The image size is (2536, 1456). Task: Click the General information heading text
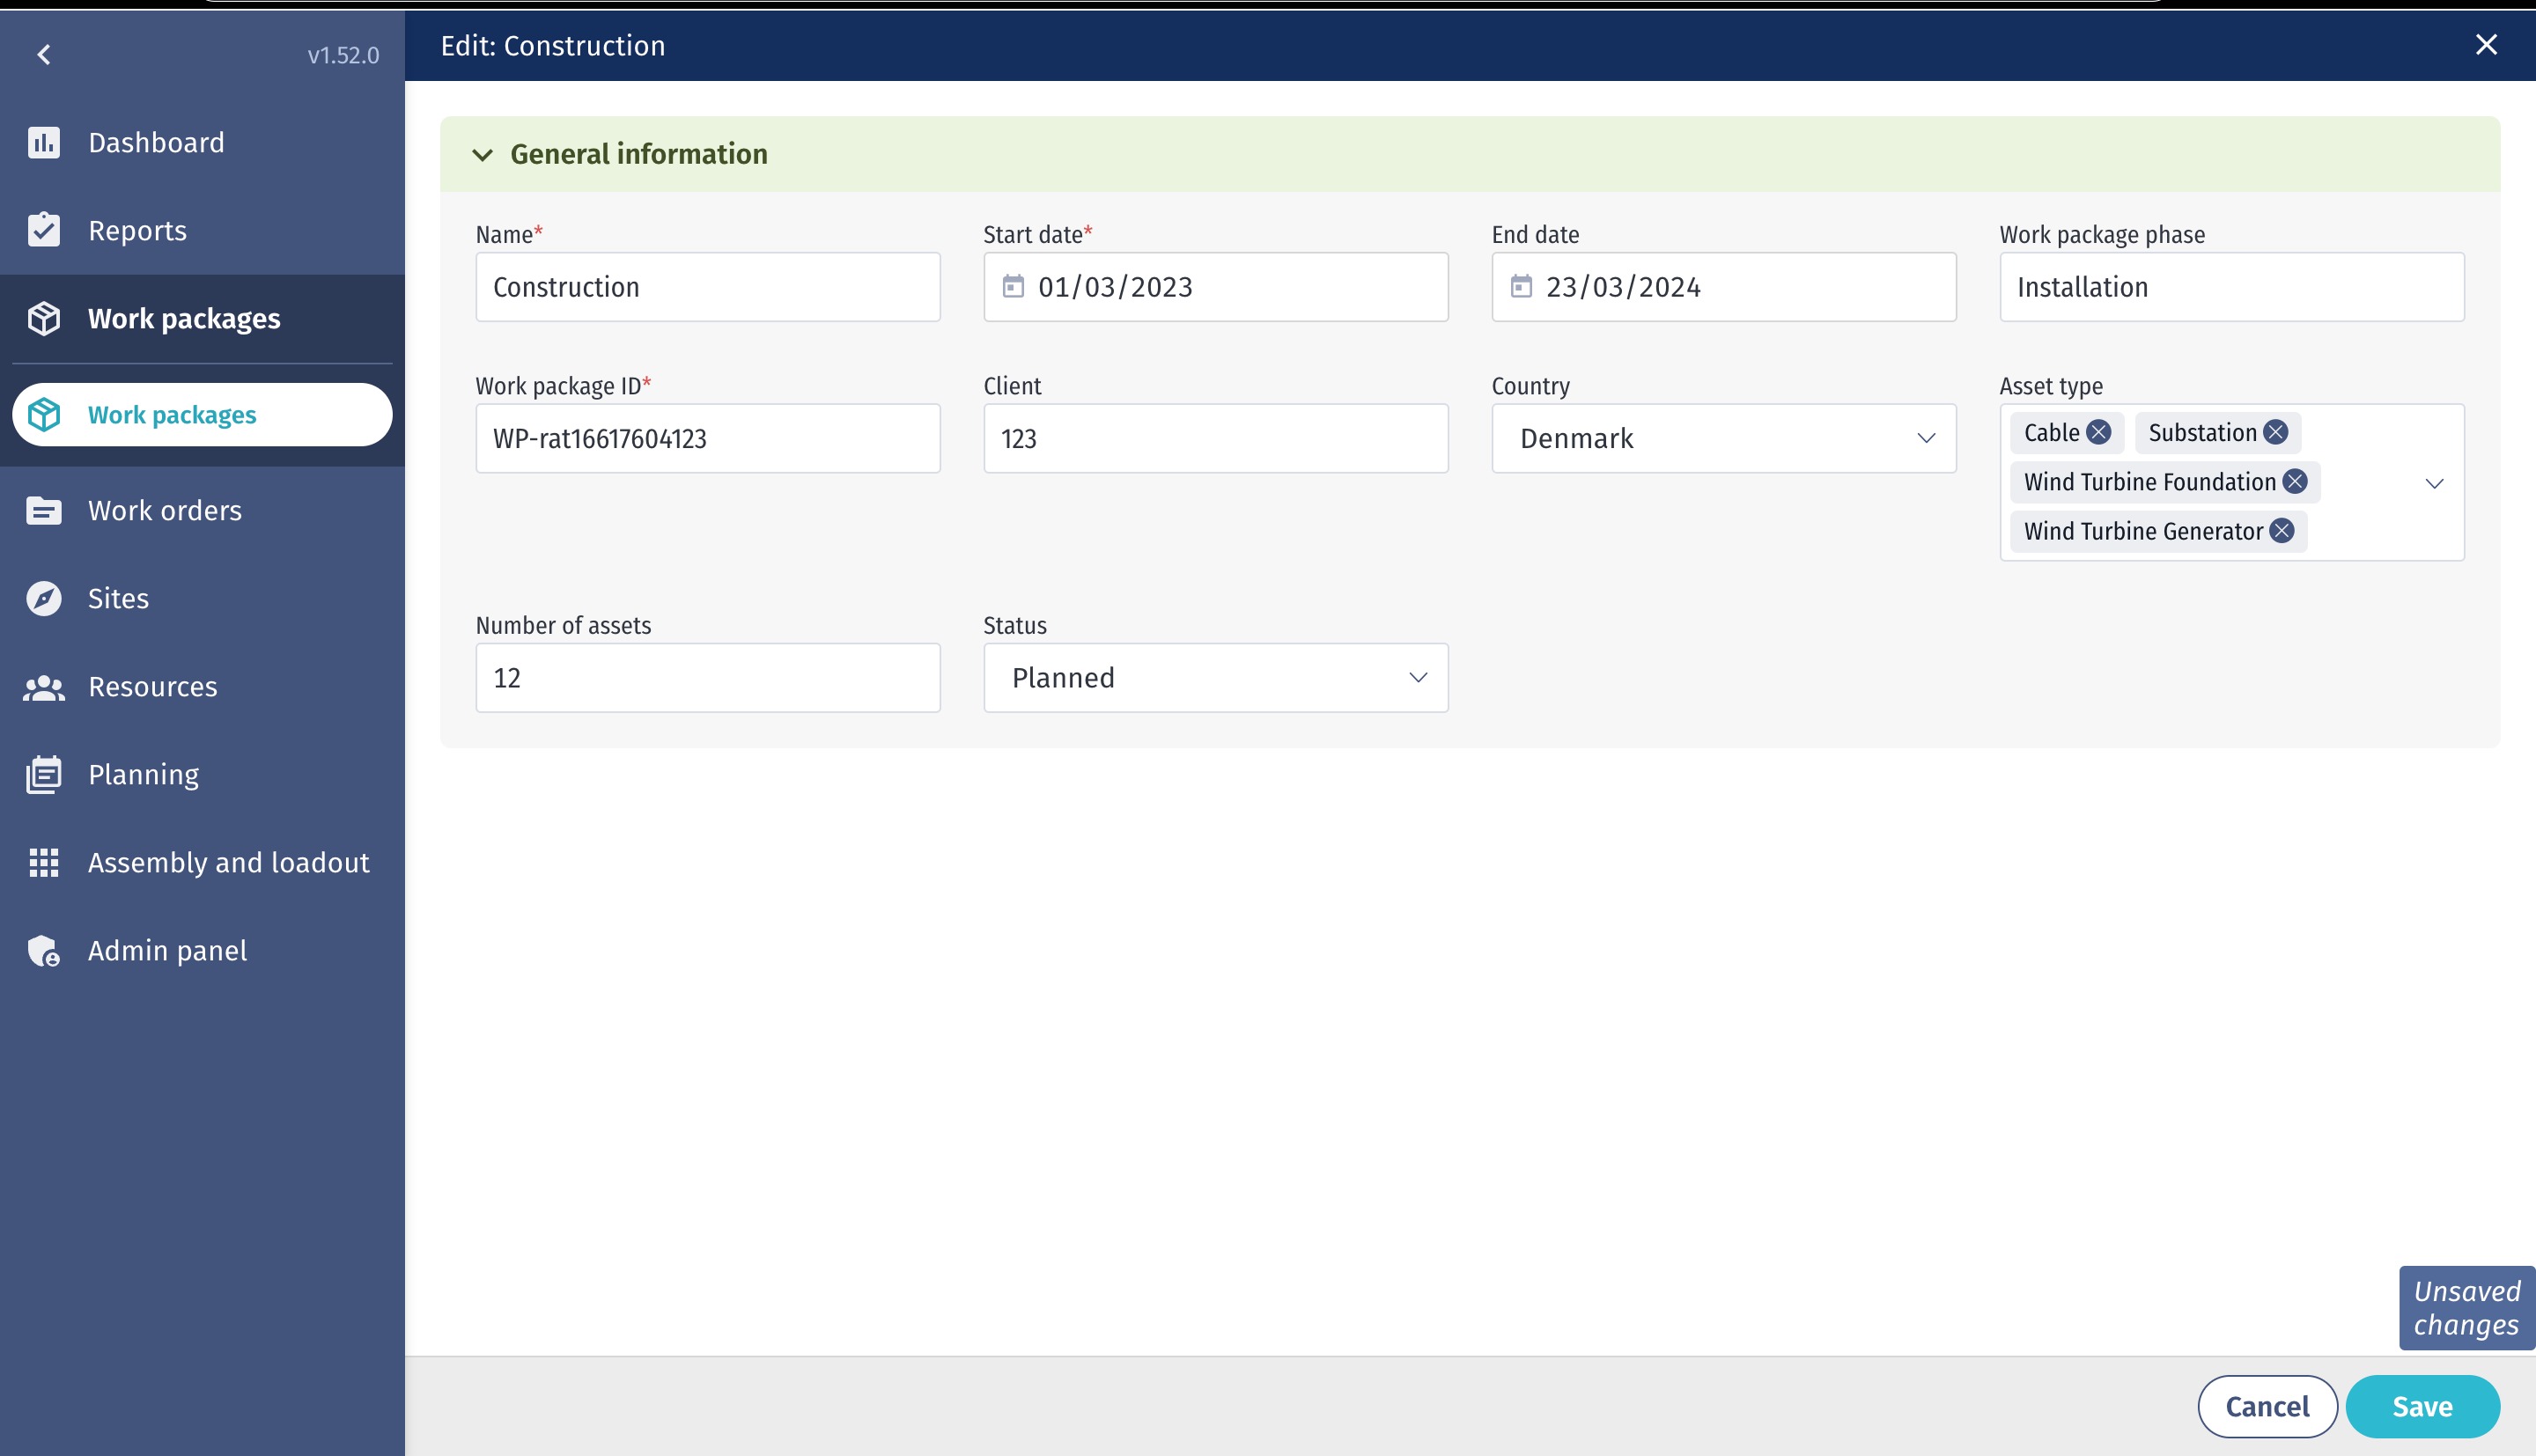639,154
